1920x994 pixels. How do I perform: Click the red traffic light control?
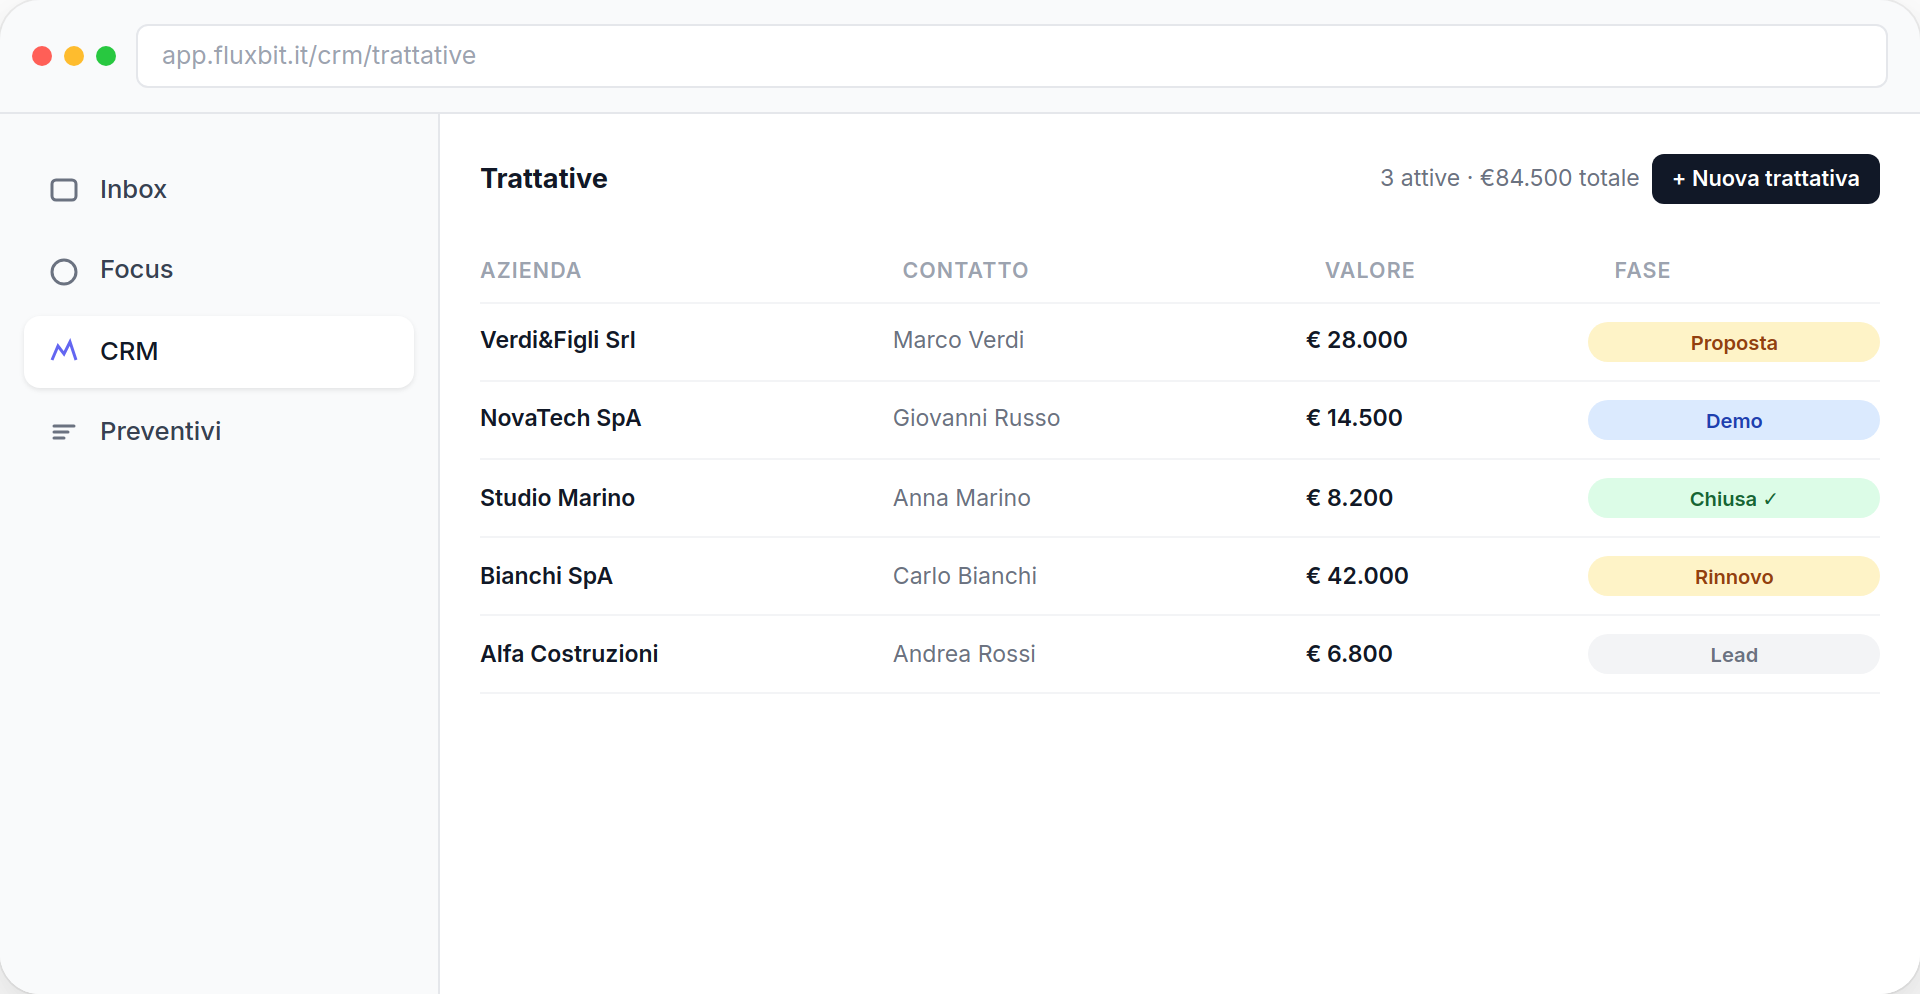coord(41,56)
